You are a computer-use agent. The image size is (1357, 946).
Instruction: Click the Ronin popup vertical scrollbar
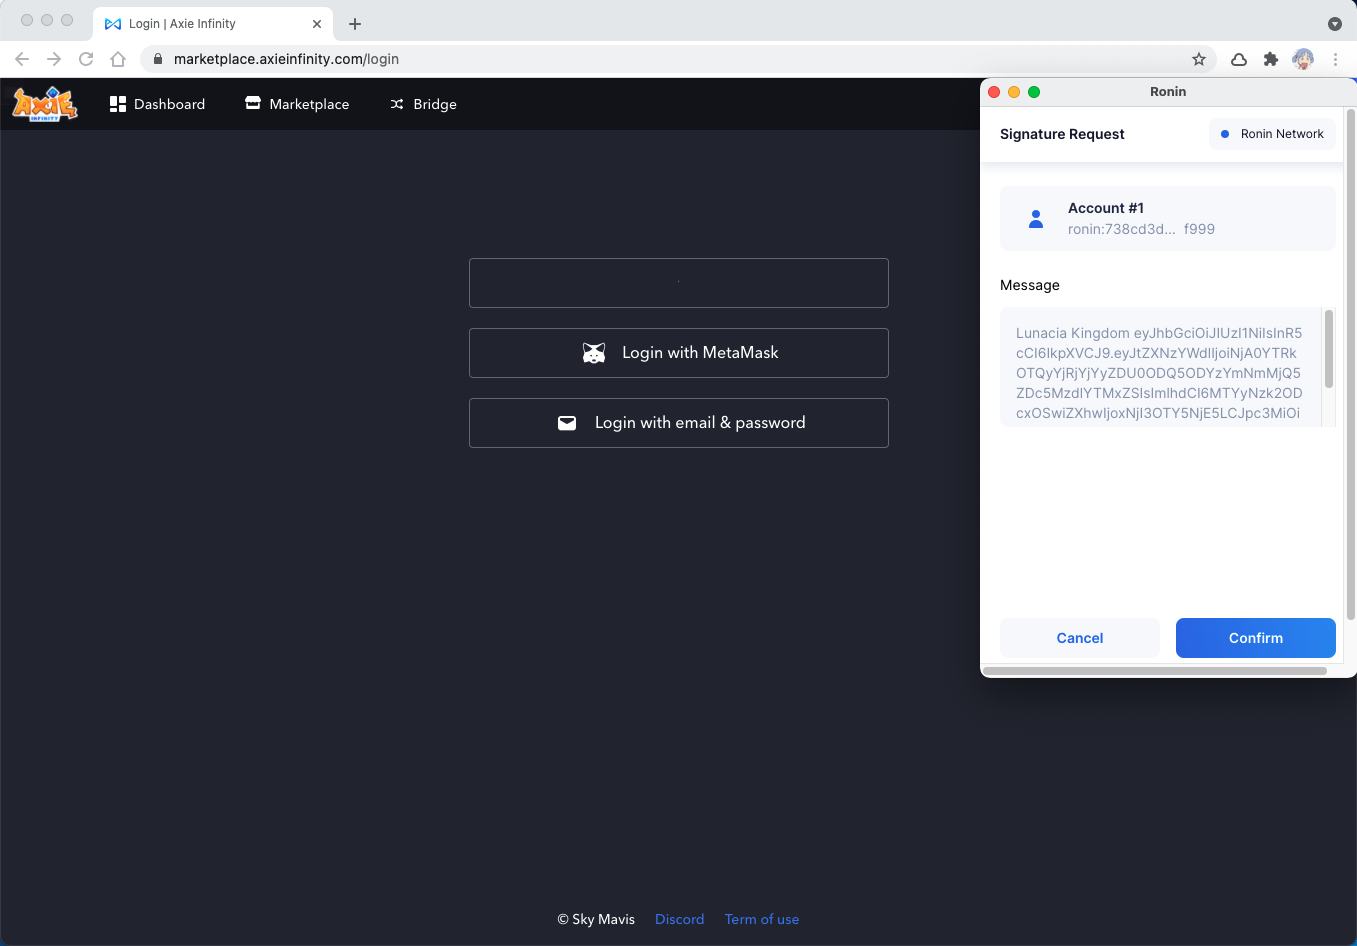[1350, 366]
